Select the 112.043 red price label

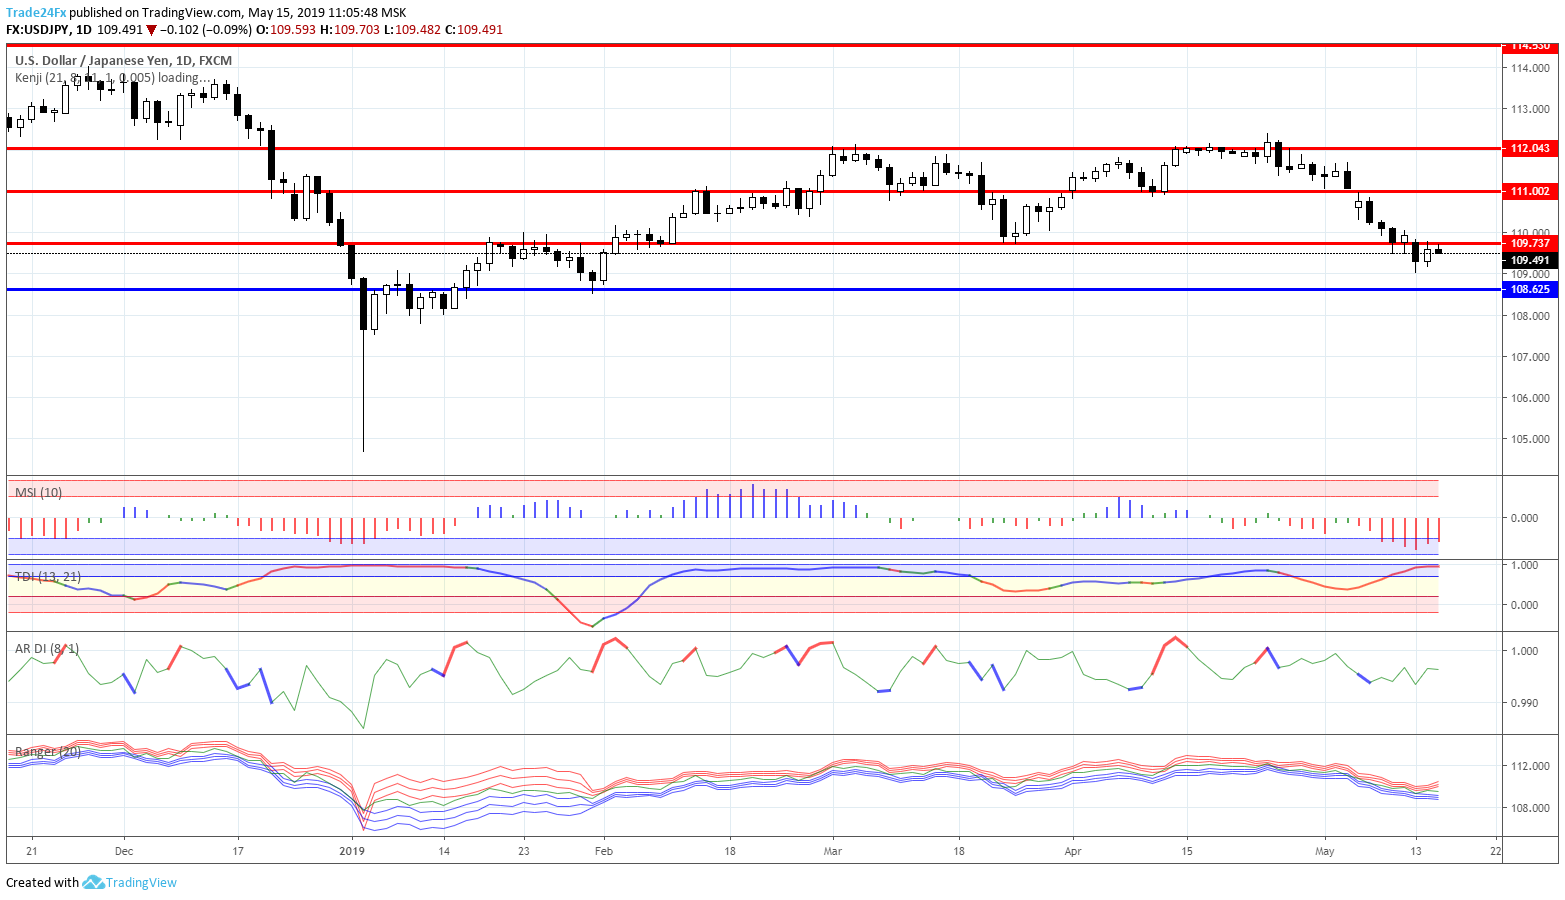1530,148
